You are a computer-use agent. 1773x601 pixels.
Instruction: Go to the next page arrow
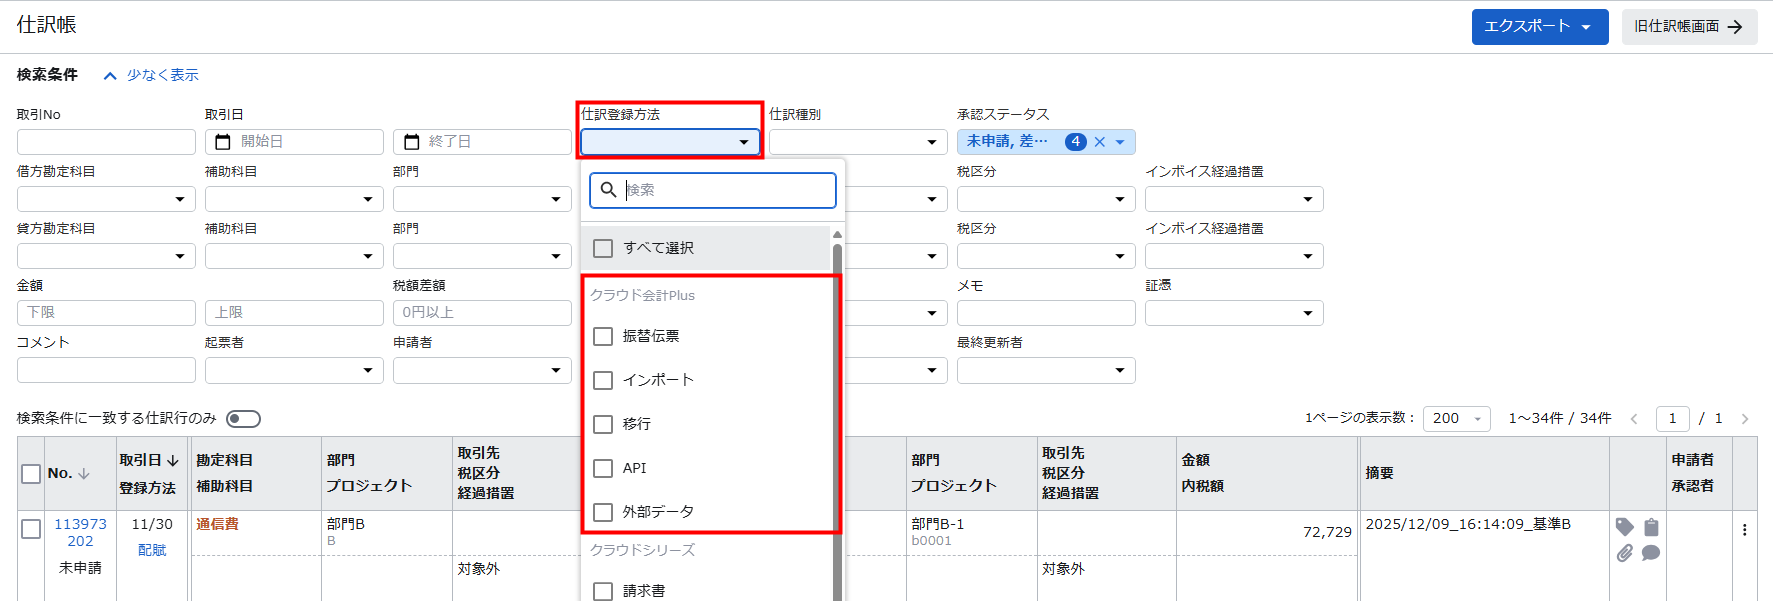tap(1744, 419)
